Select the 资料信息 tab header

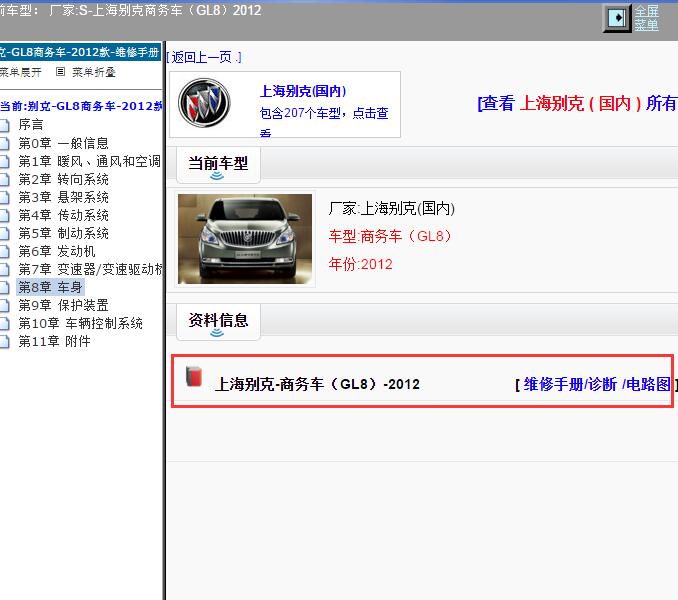(218, 322)
